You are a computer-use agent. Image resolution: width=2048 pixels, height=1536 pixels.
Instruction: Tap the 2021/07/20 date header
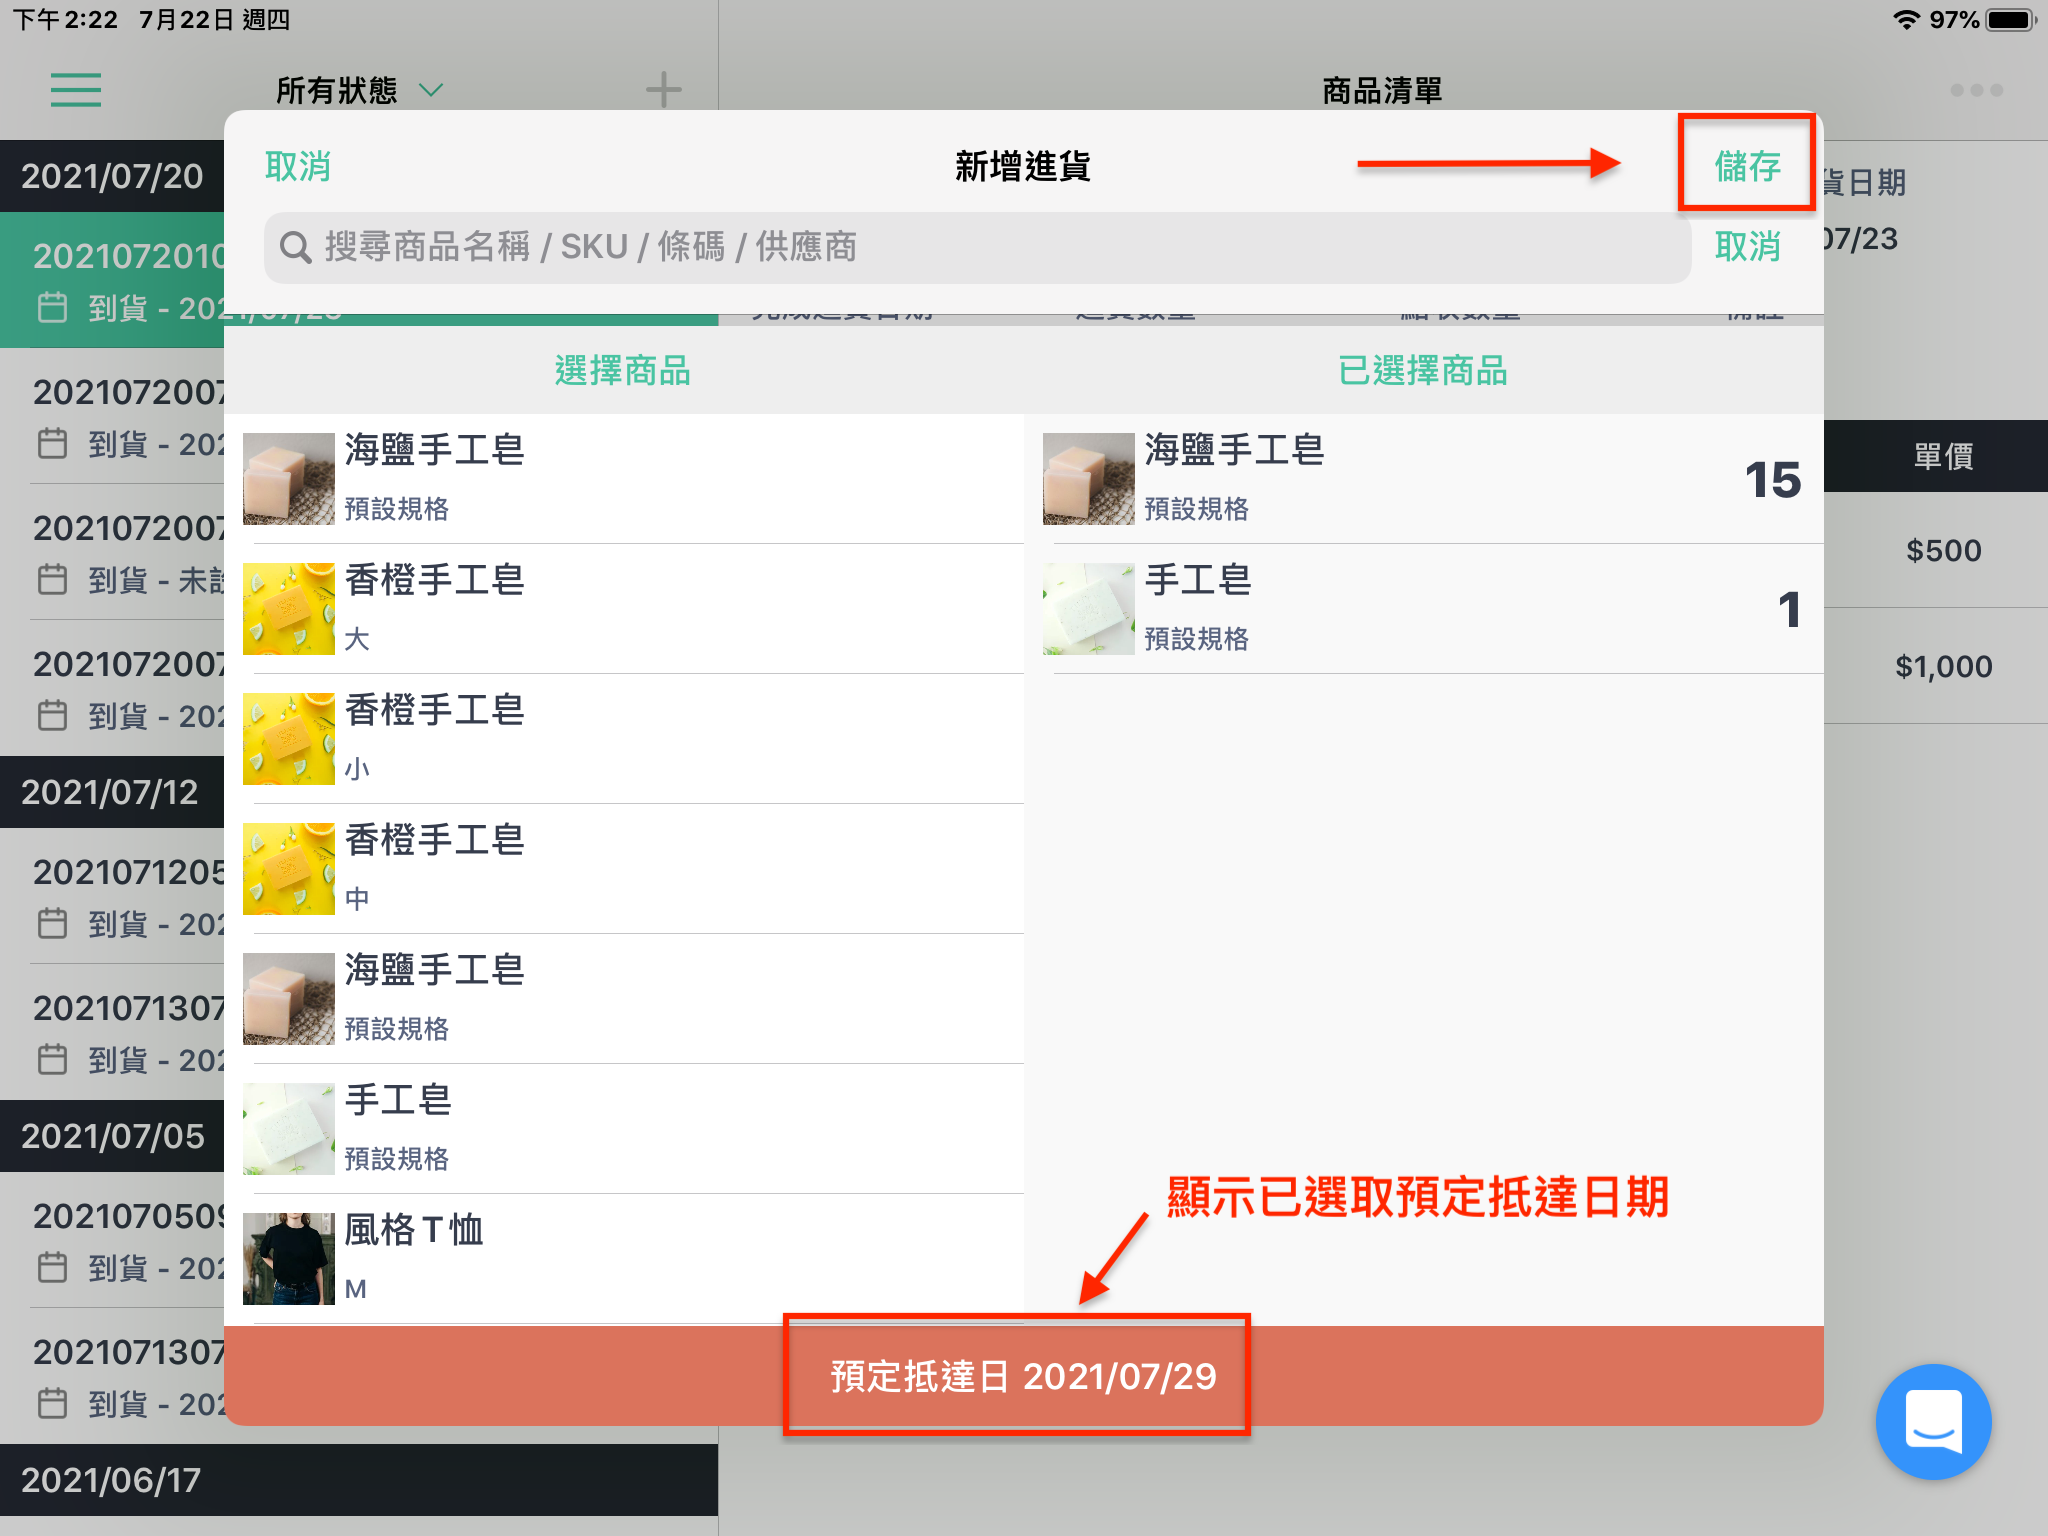(x=112, y=176)
